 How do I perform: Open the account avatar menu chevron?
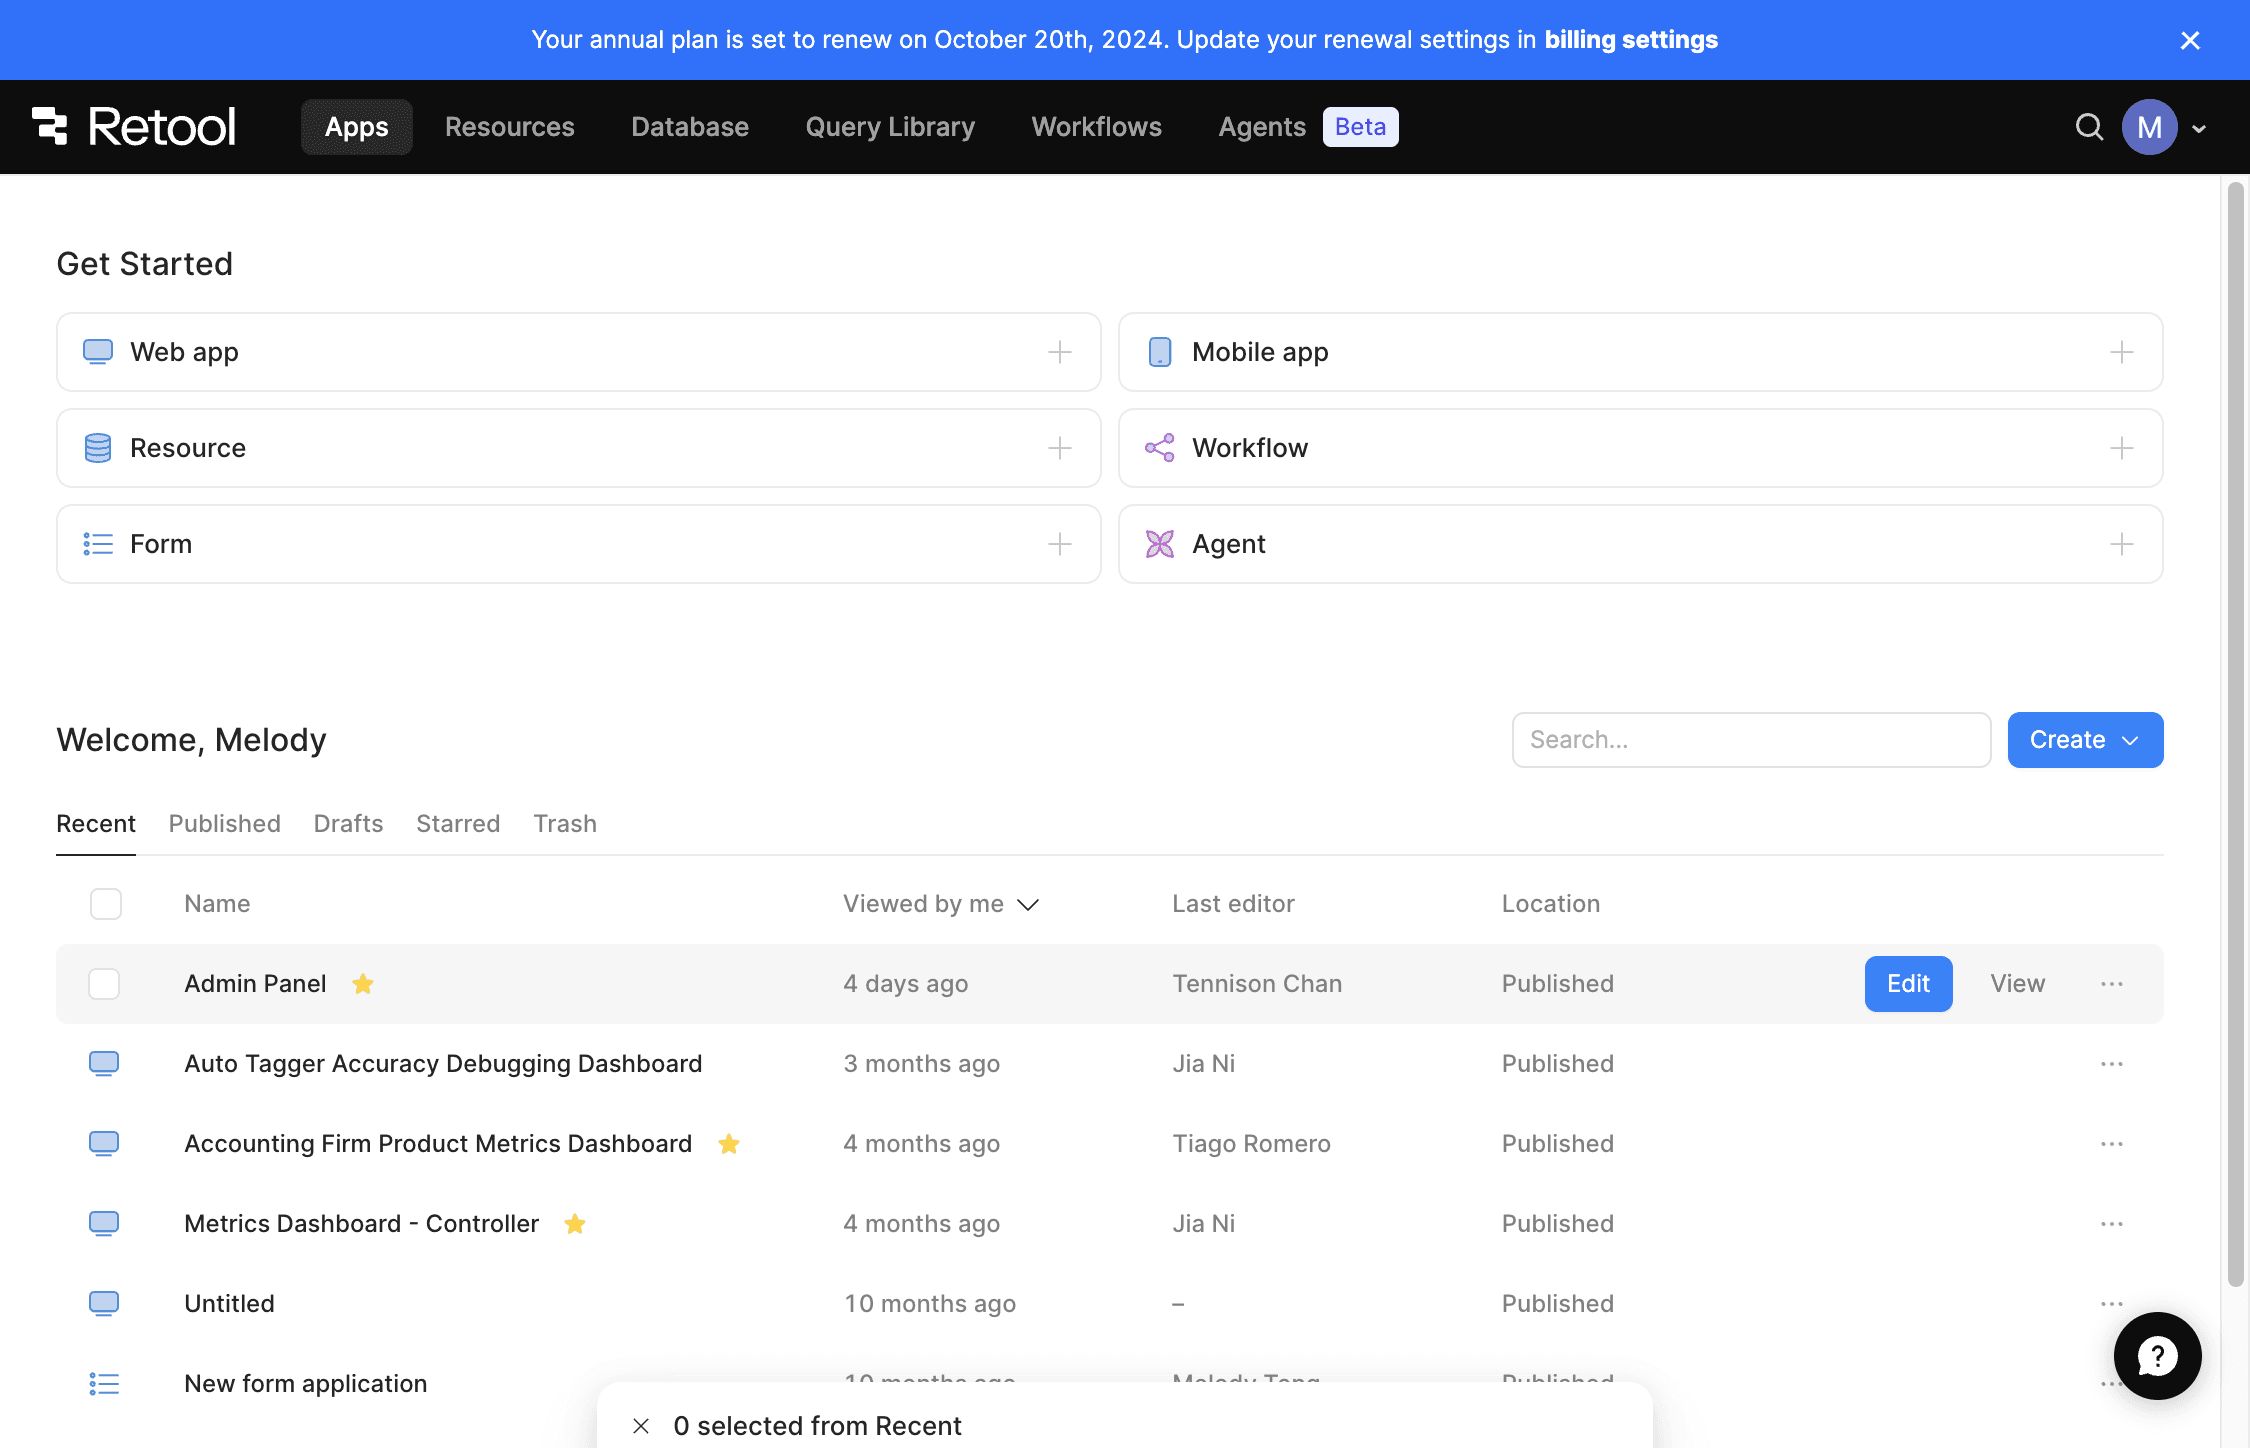click(x=2199, y=127)
